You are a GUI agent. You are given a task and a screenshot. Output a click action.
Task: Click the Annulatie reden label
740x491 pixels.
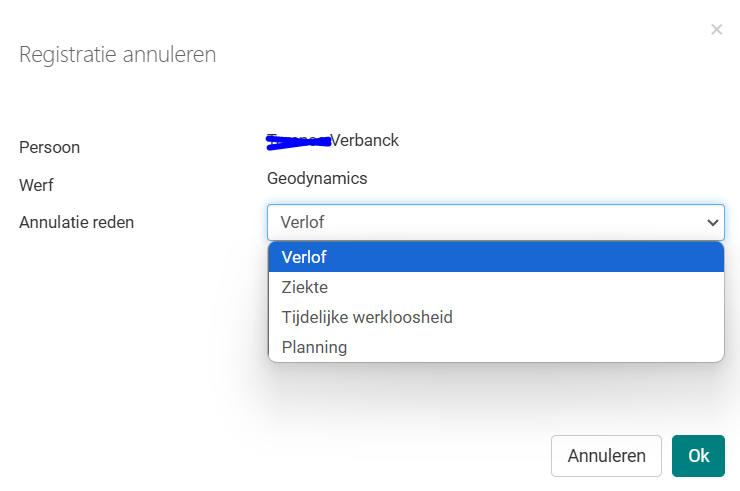click(76, 222)
